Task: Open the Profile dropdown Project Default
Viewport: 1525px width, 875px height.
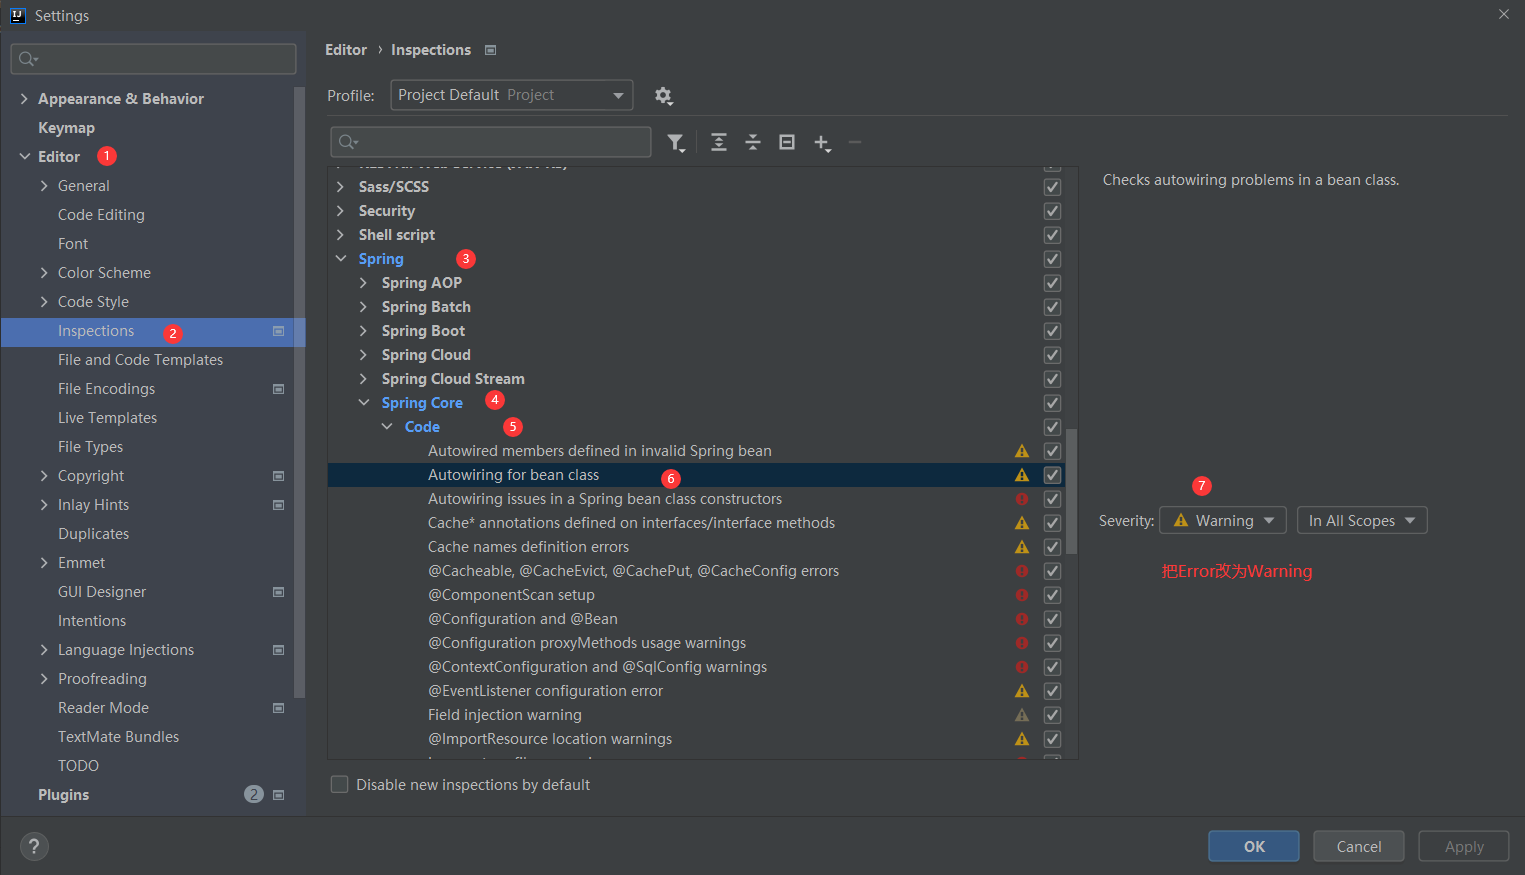Action: 511,95
